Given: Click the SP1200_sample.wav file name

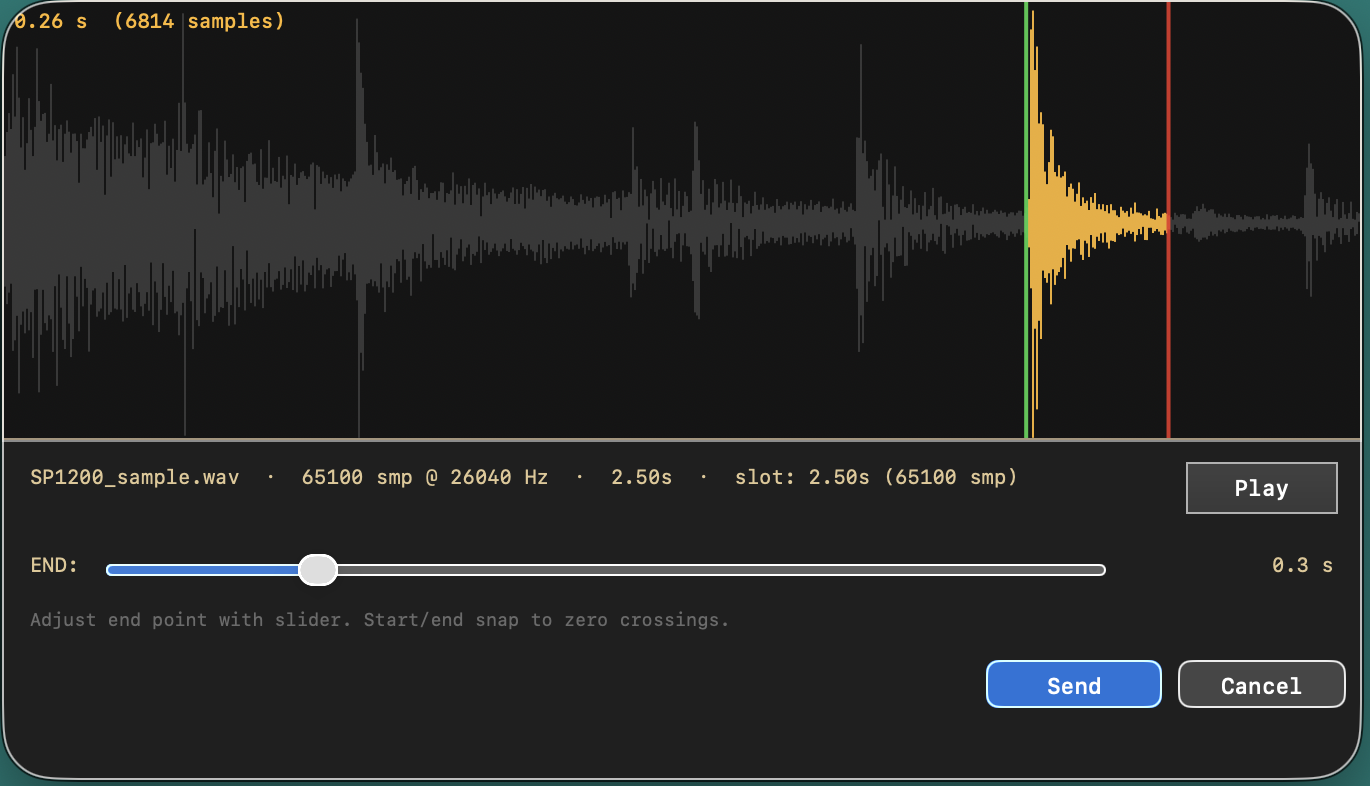Looking at the screenshot, I should [x=135, y=477].
